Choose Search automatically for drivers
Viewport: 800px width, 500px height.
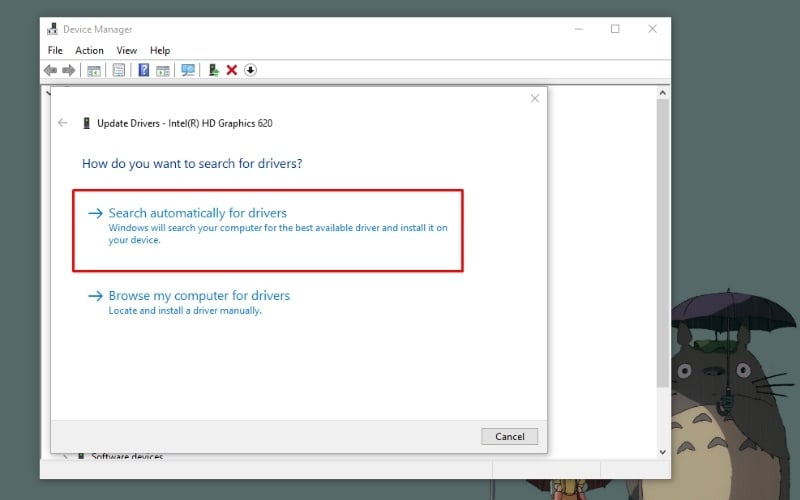pyautogui.click(x=197, y=213)
